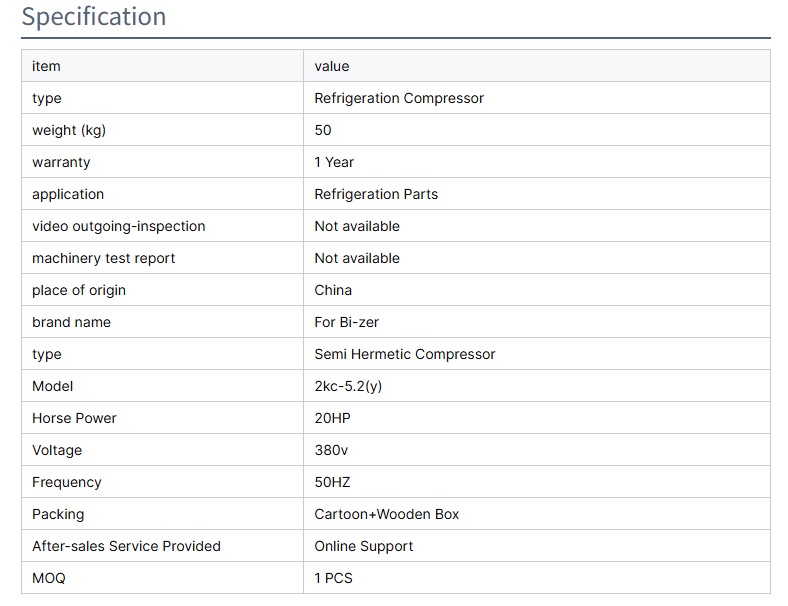This screenshot has height=606, width=788.
Task: Select the 'After-sales Service Provided' label
Action: tap(126, 546)
